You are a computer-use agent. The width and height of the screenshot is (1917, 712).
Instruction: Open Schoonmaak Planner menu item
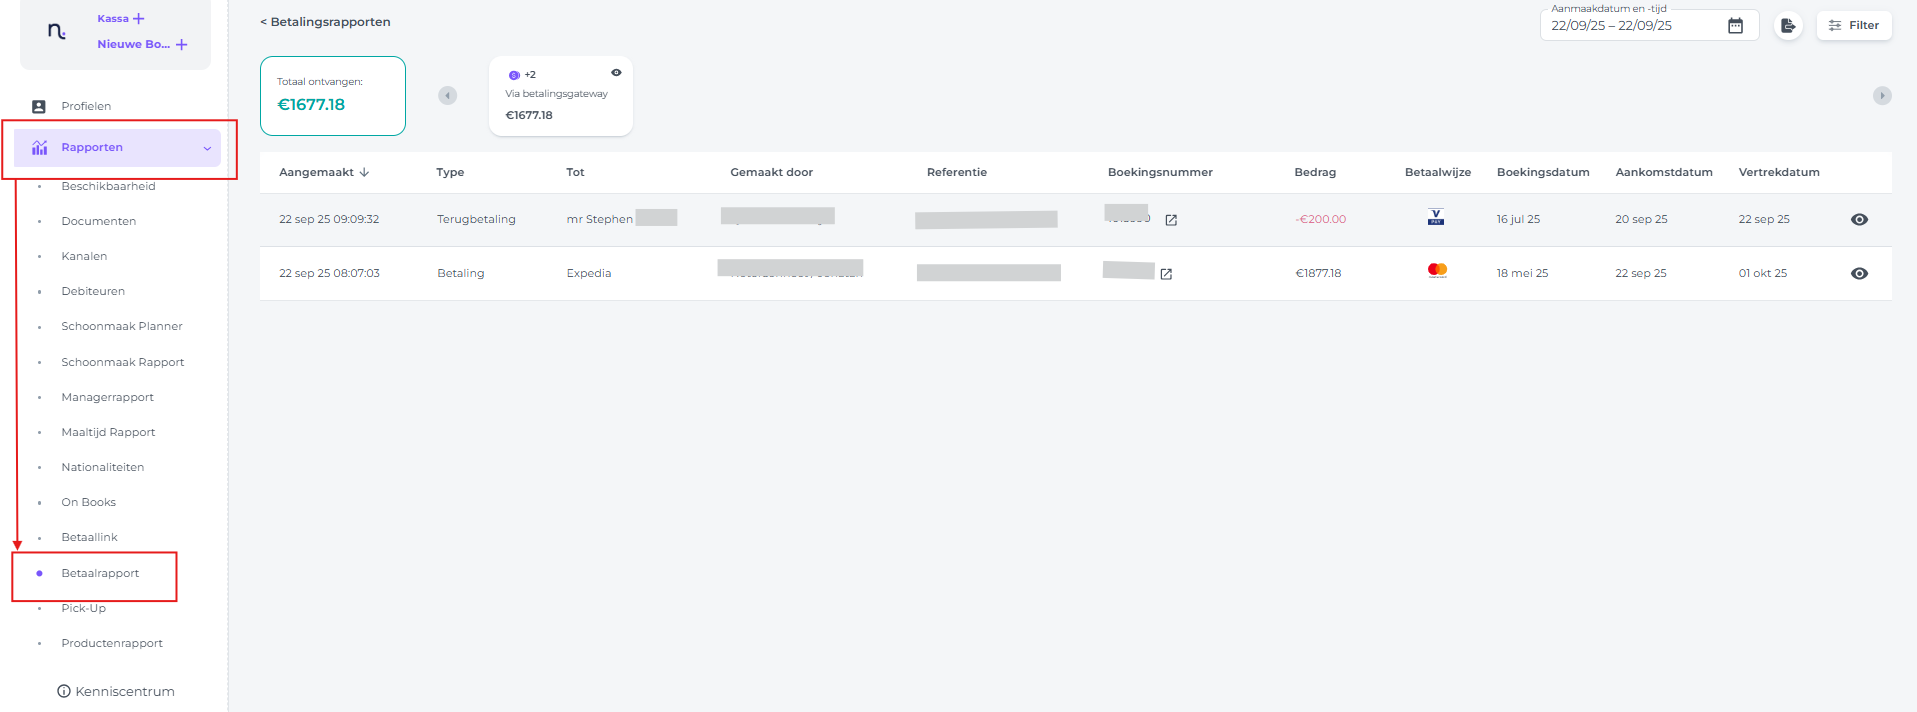pyautogui.click(x=121, y=326)
